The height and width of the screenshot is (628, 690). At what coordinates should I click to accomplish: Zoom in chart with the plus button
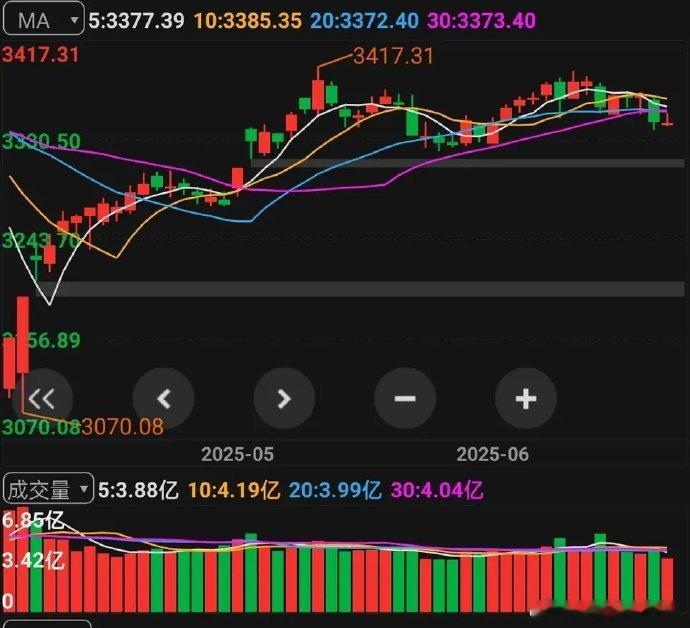pyautogui.click(x=526, y=399)
